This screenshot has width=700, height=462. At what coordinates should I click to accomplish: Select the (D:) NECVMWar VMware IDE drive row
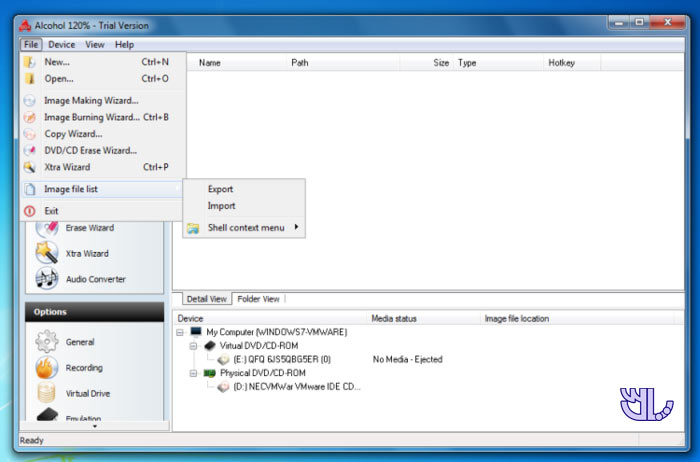click(296, 387)
